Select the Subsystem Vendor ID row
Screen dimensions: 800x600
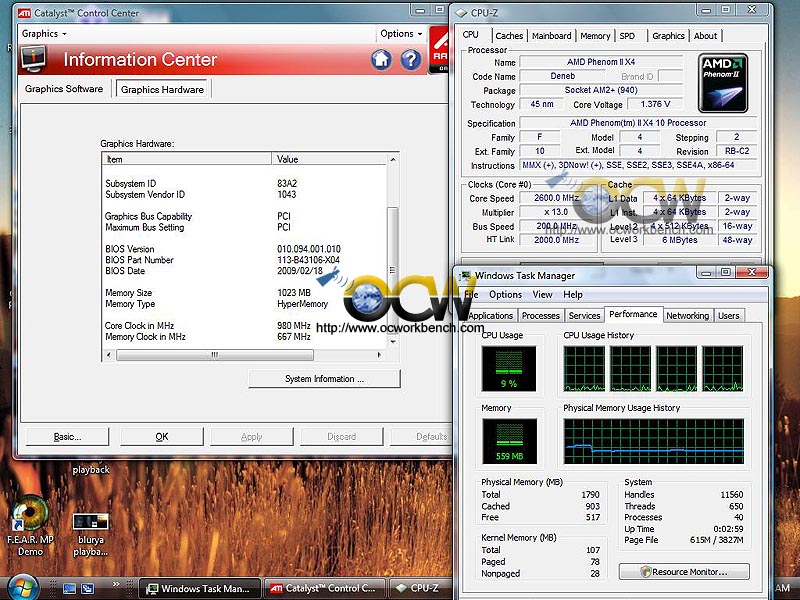(245, 194)
